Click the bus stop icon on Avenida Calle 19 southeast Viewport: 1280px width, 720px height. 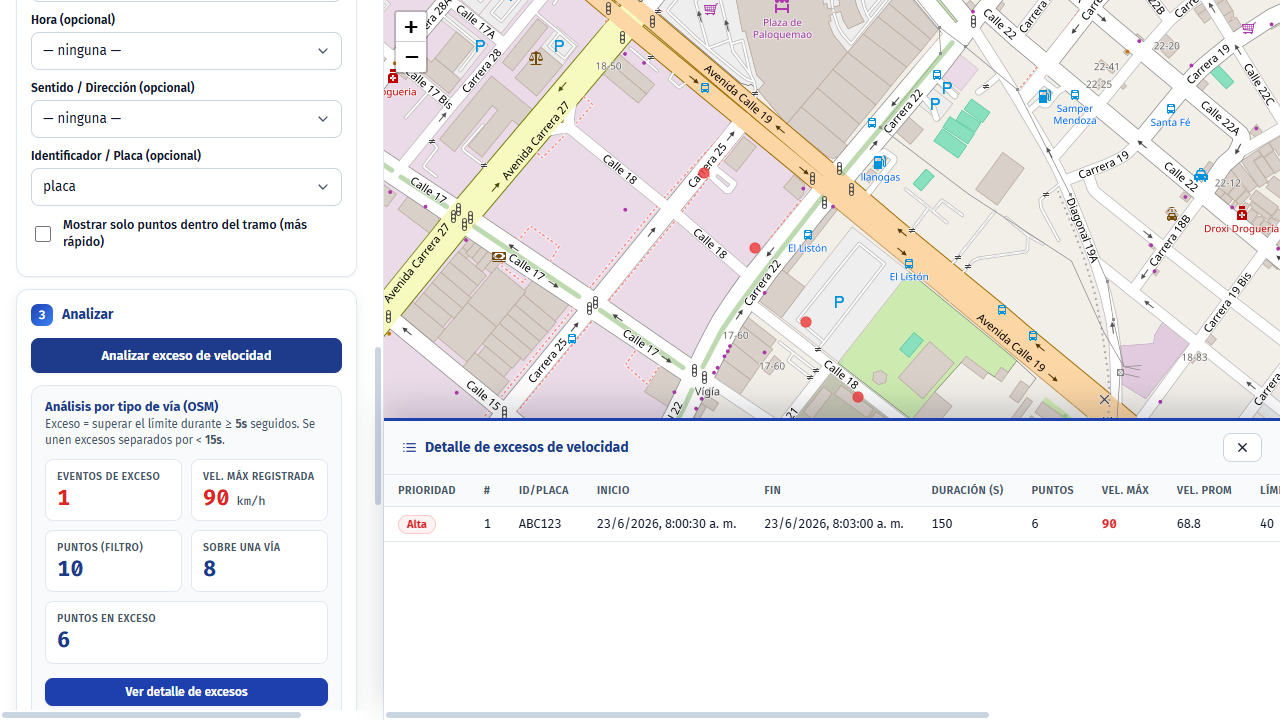click(x=1033, y=336)
